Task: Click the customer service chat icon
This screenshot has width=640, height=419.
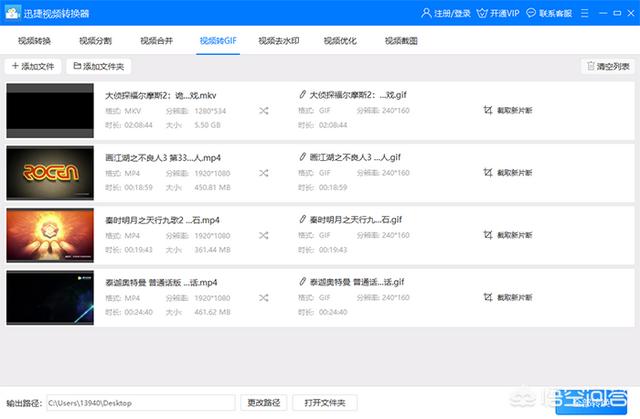Action: click(531, 13)
